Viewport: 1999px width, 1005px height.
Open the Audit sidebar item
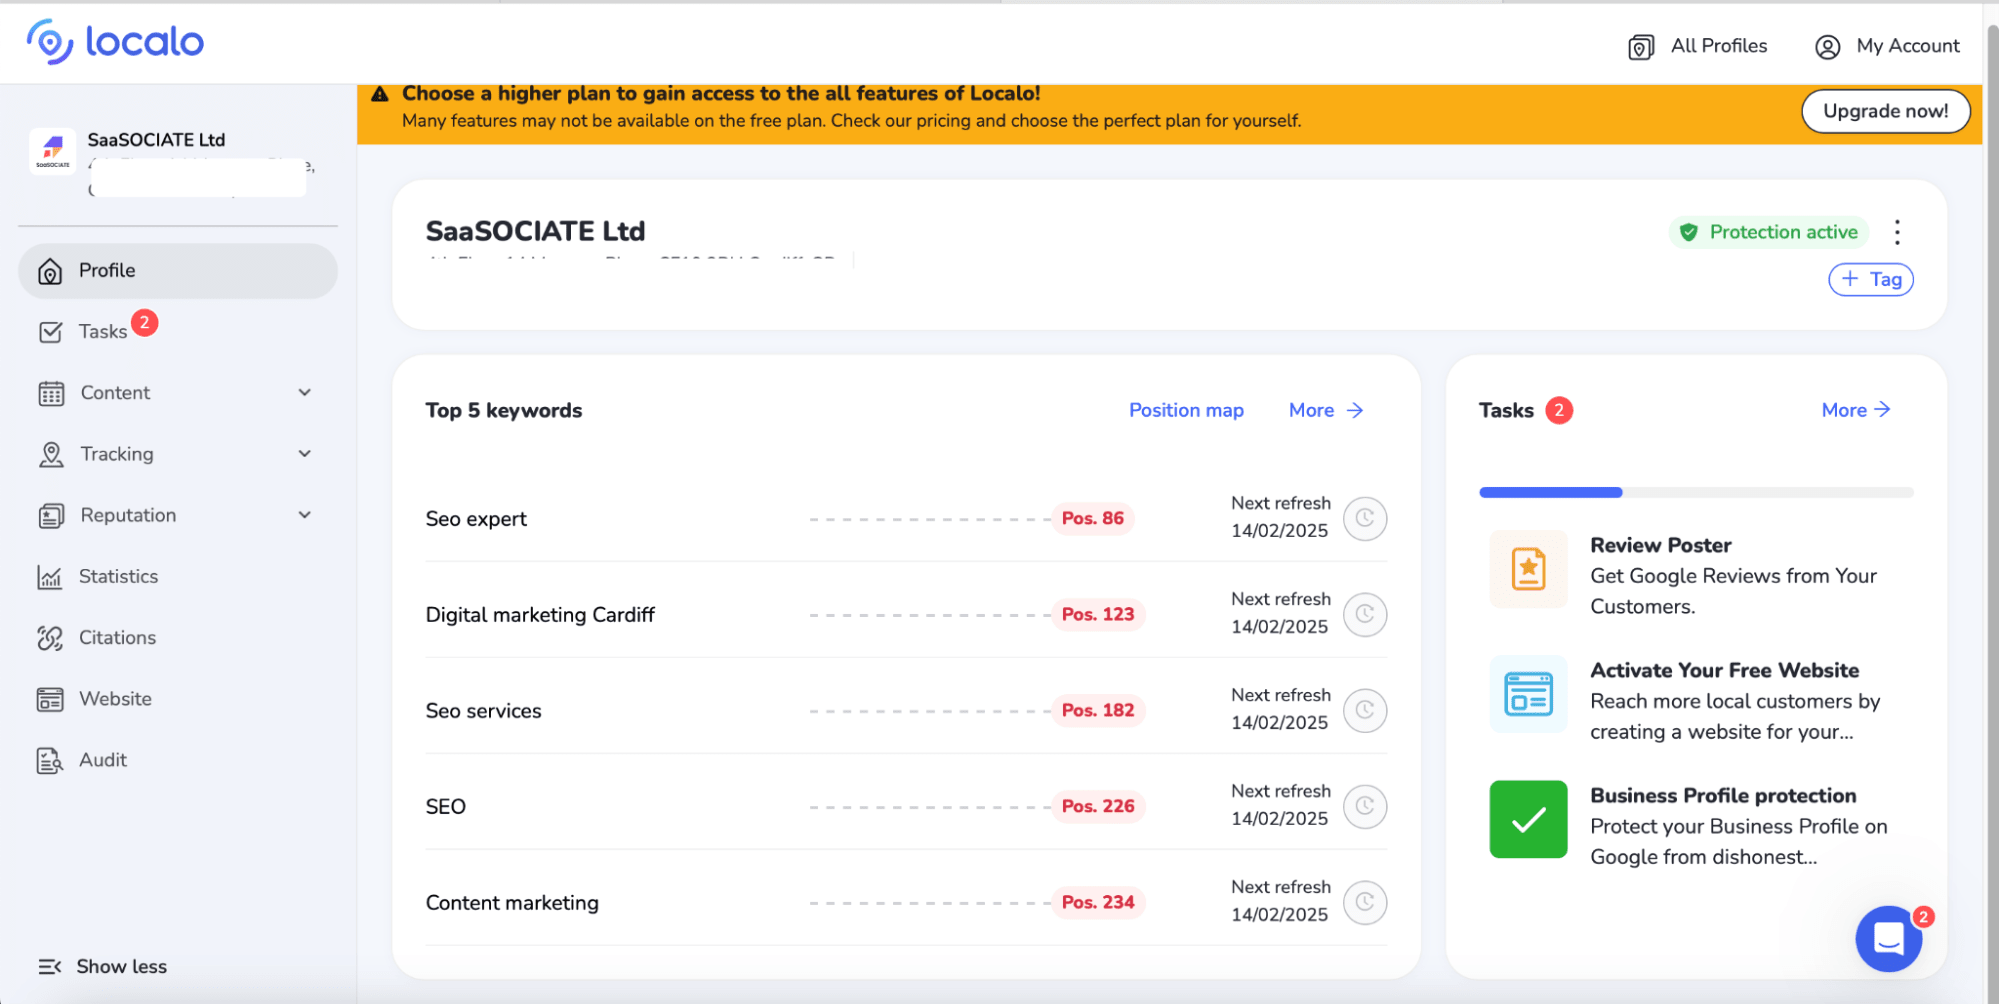click(178, 760)
